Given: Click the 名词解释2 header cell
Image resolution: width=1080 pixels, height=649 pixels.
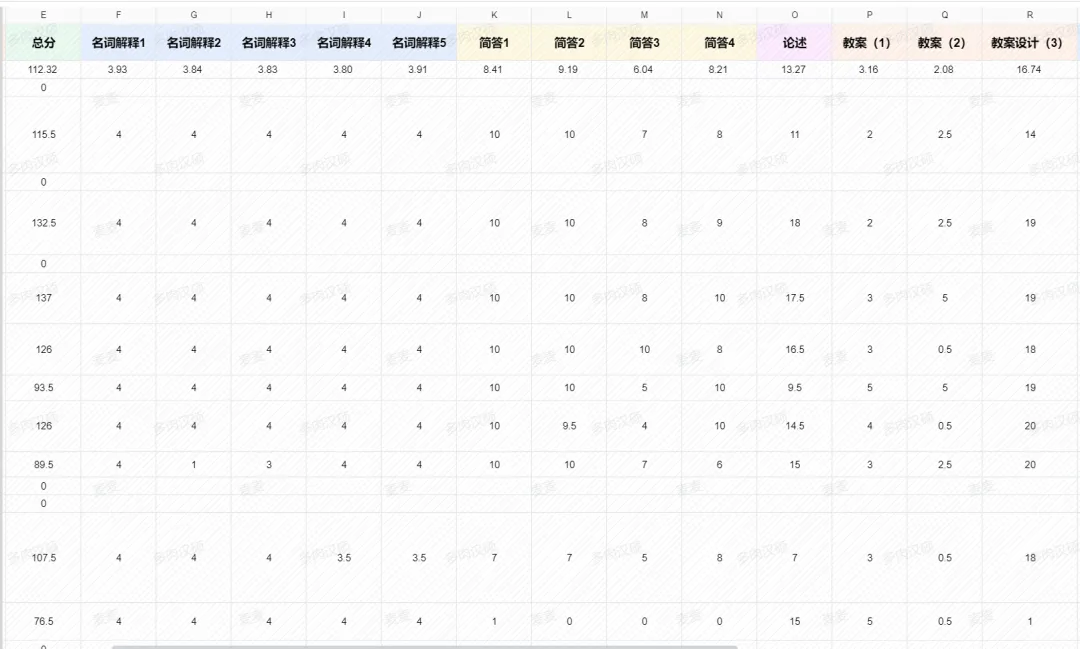Looking at the screenshot, I should pyautogui.click(x=194, y=43).
